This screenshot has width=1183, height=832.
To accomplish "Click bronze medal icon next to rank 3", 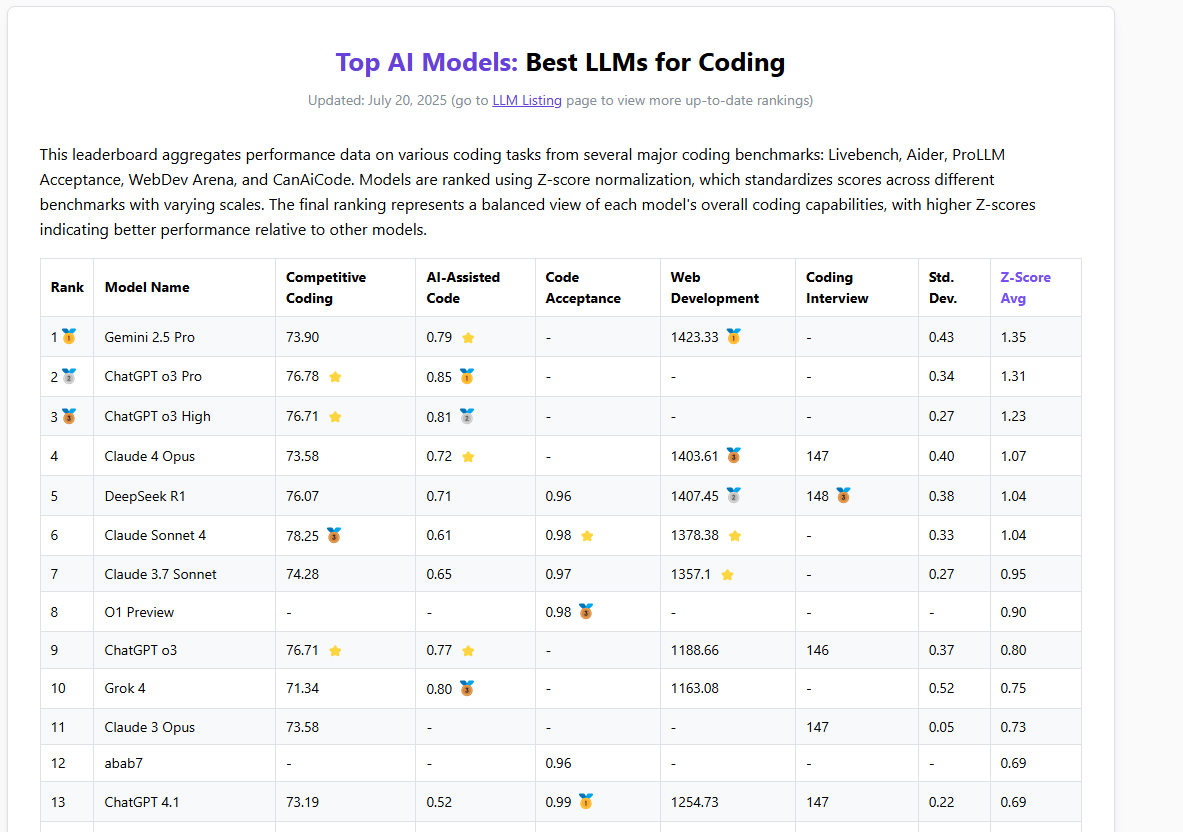I will click(x=69, y=416).
